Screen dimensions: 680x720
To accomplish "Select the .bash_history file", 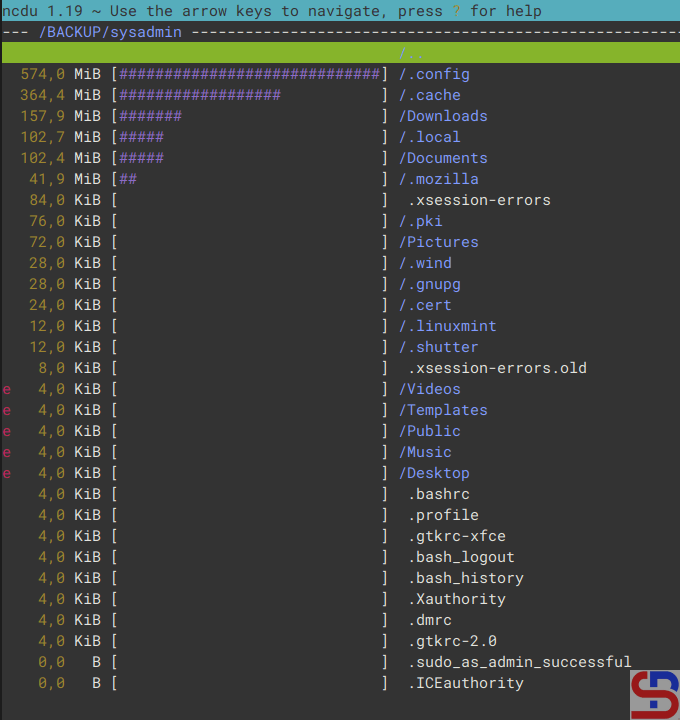I will 465,578.
